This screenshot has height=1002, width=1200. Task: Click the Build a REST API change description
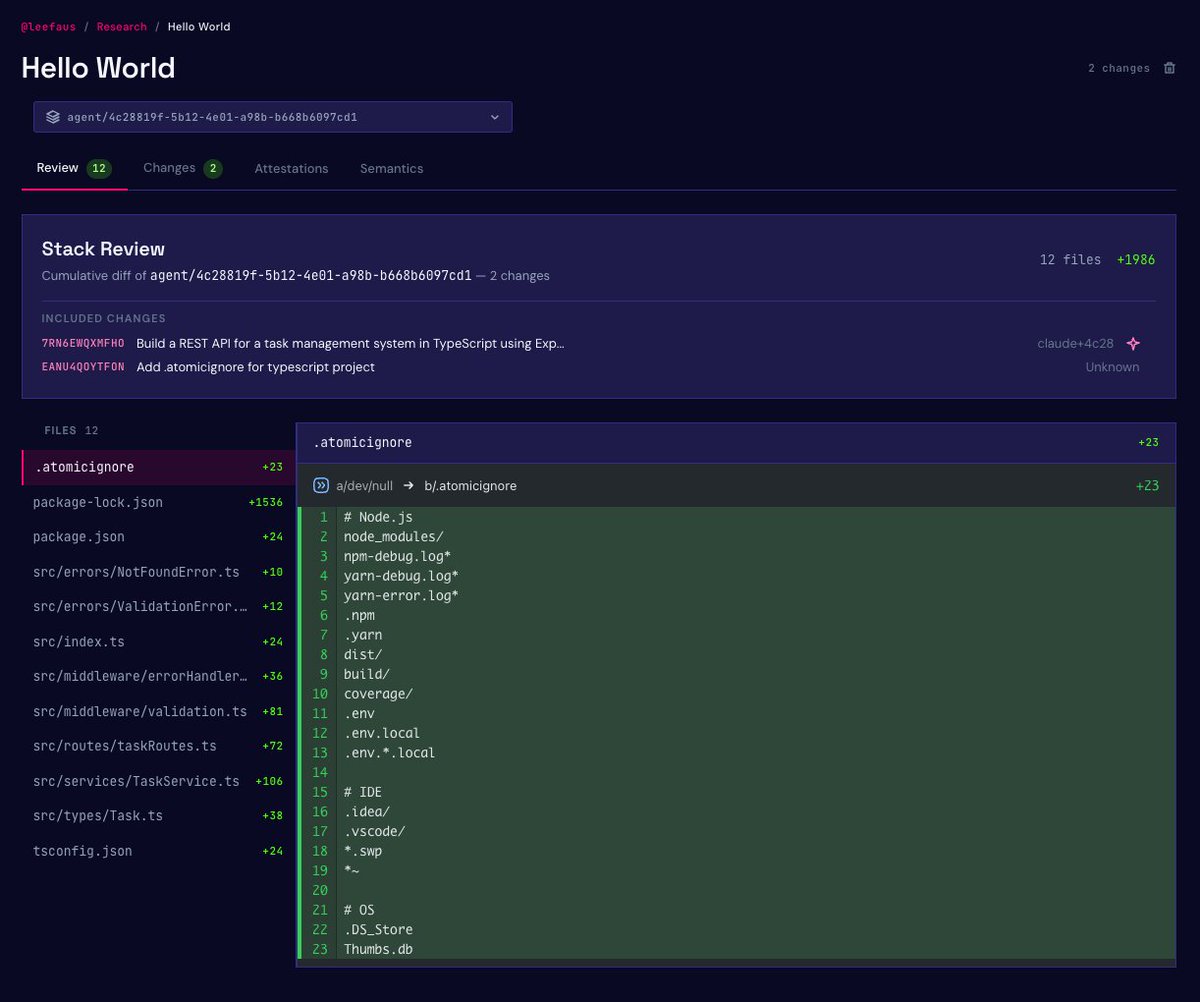pos(350,343)
